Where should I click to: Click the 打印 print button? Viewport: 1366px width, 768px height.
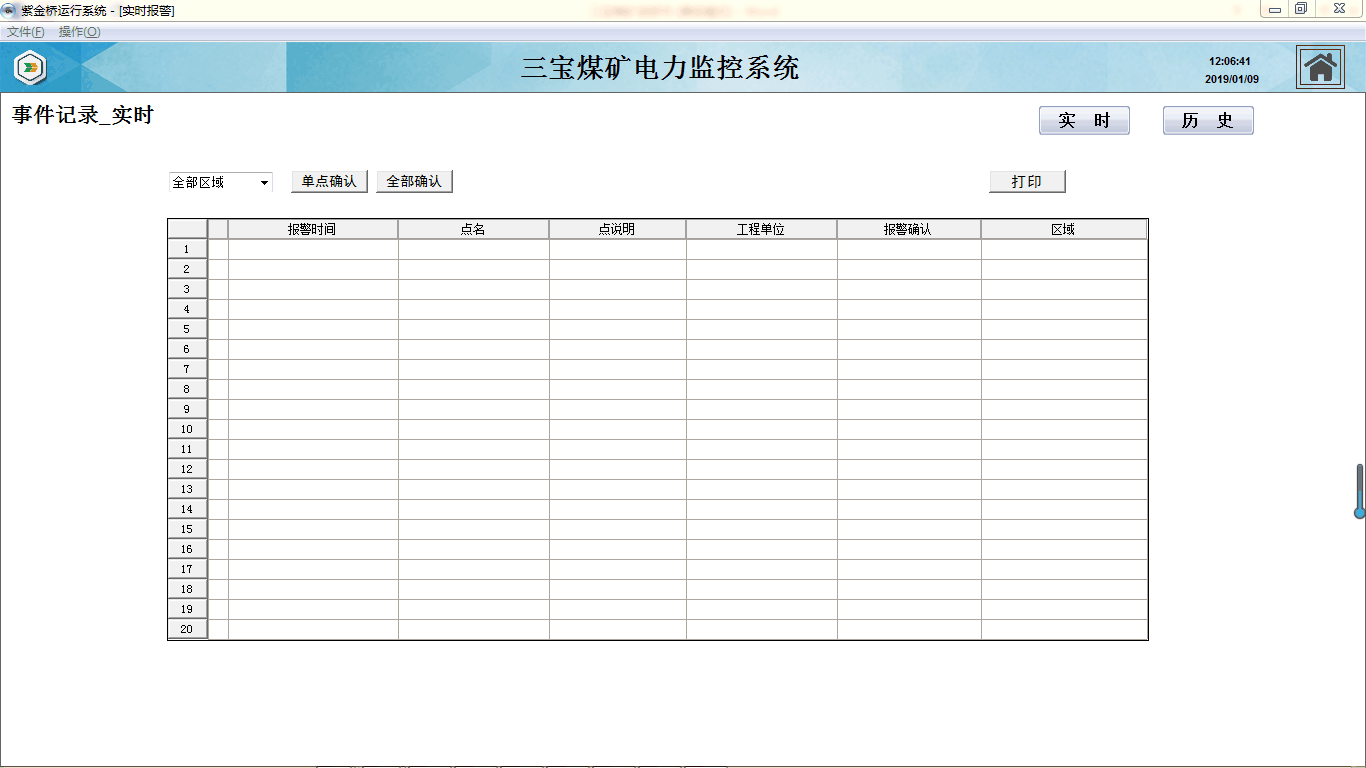(1027, 182)
